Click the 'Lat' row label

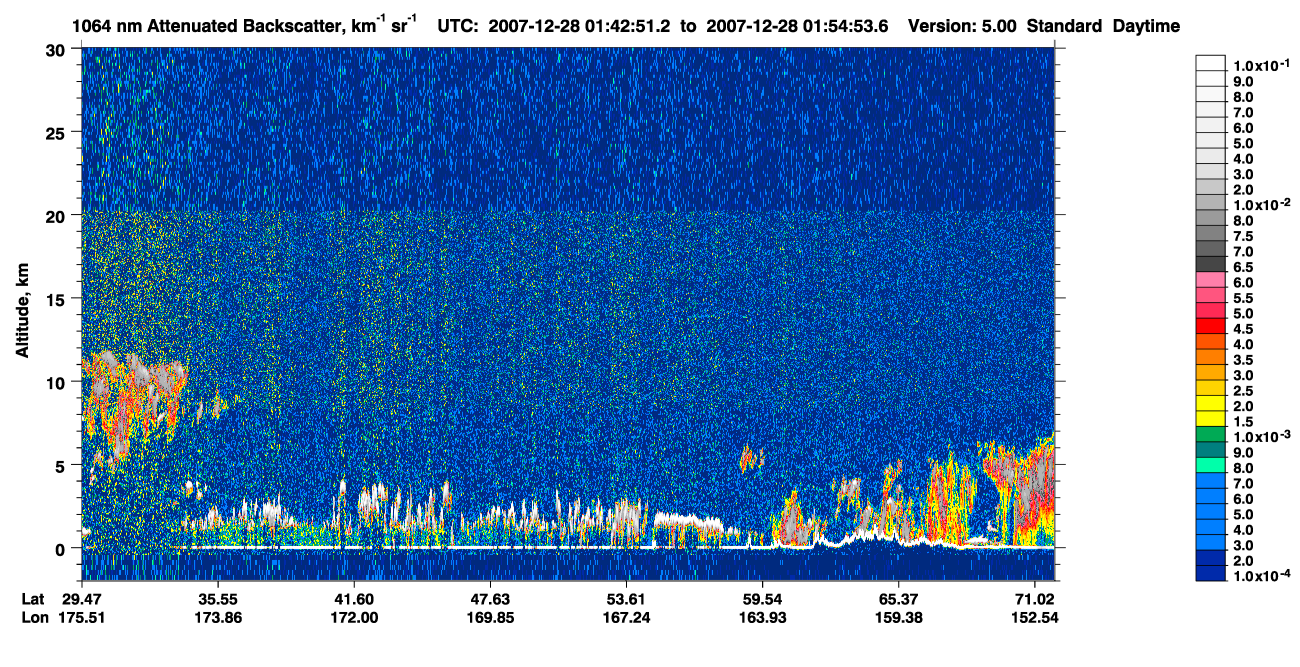33,599
